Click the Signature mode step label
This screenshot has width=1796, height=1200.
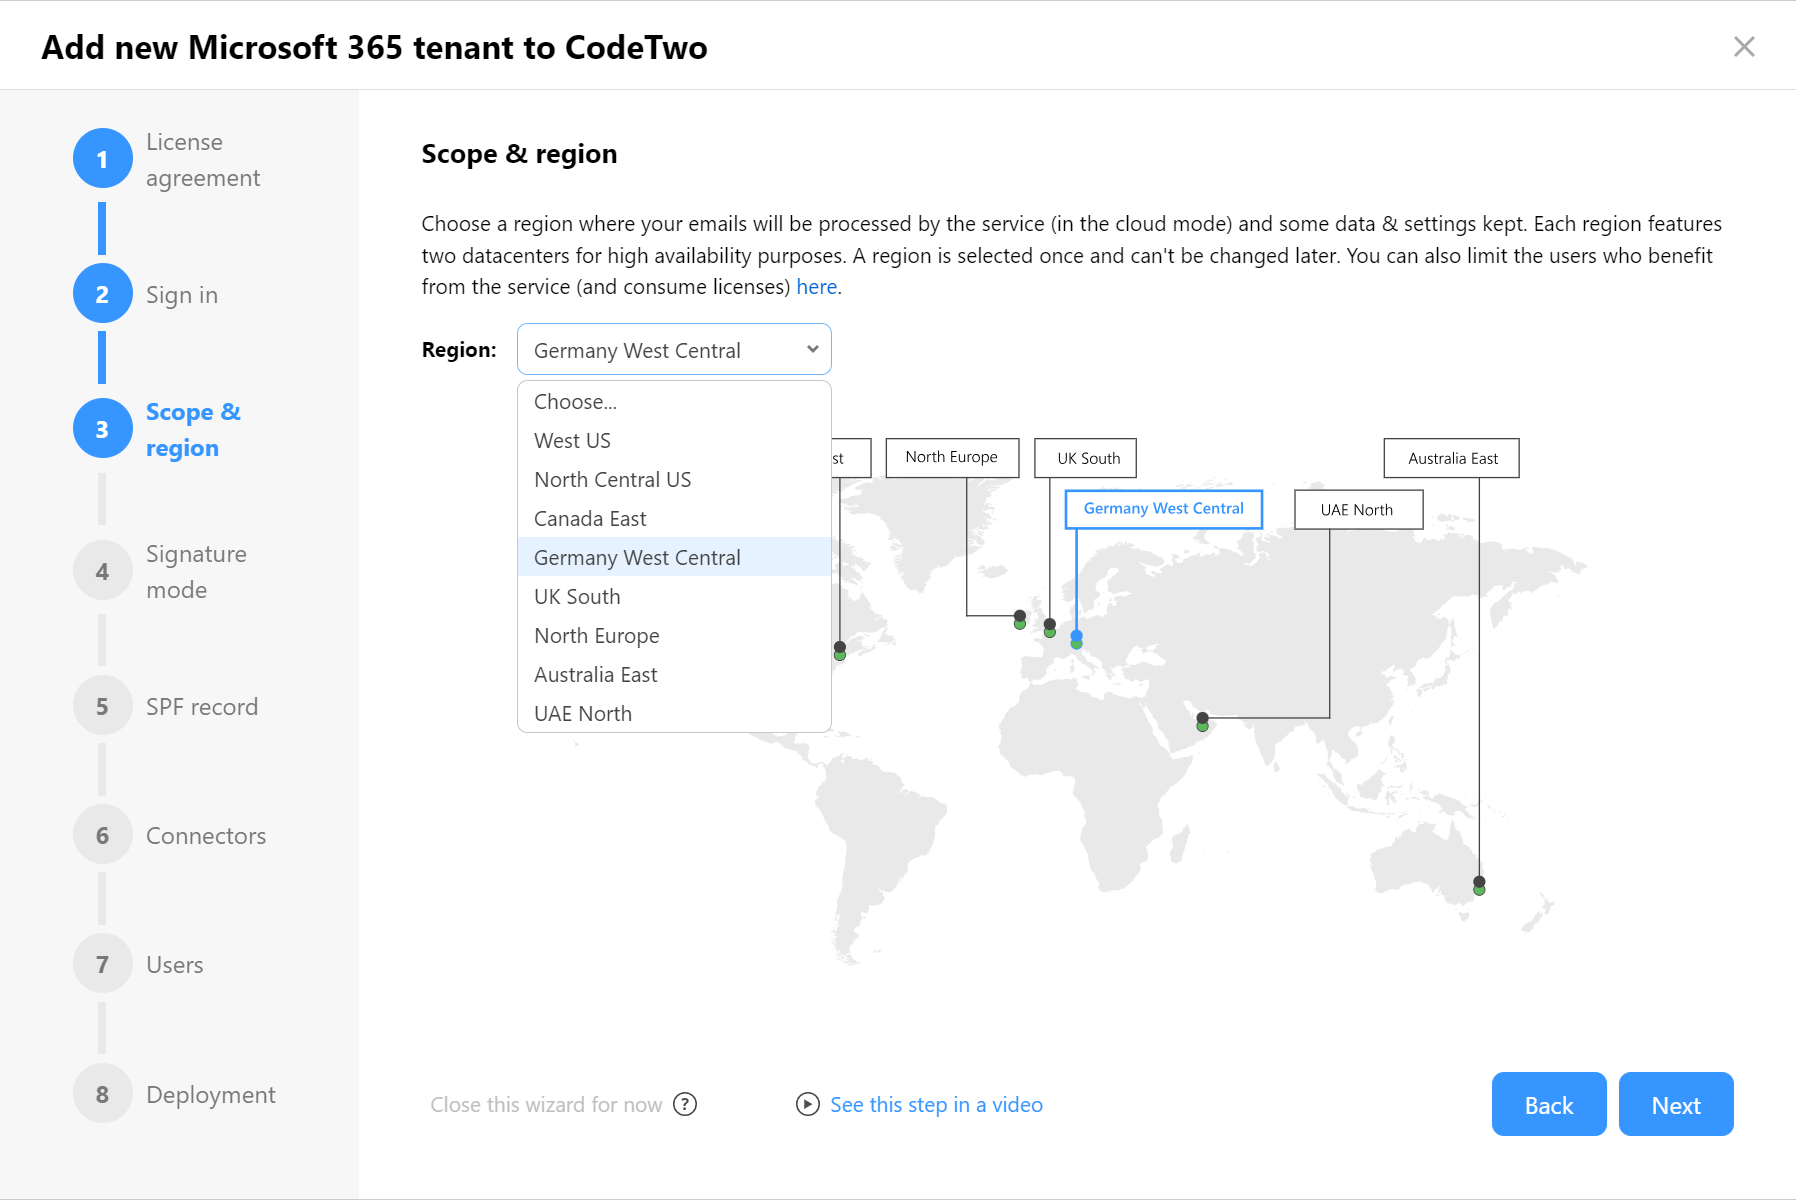click(196, 572)
